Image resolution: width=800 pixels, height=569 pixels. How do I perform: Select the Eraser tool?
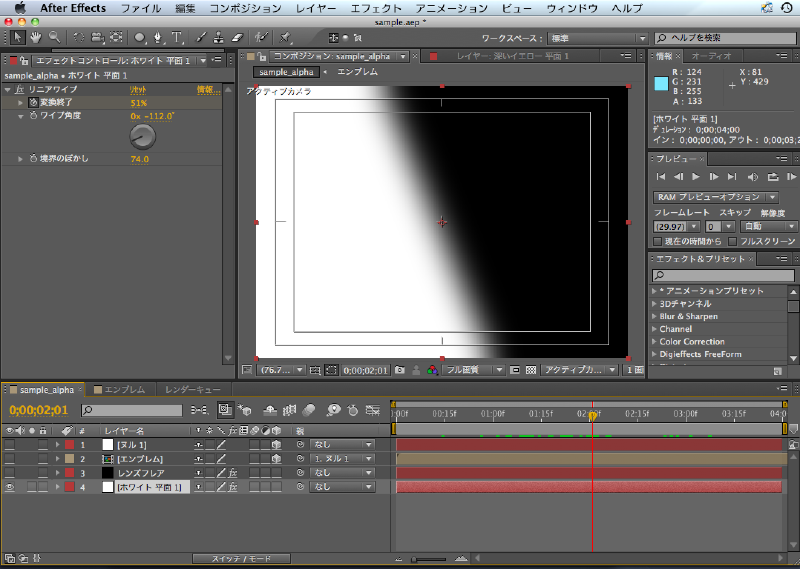tap(236, 37)
